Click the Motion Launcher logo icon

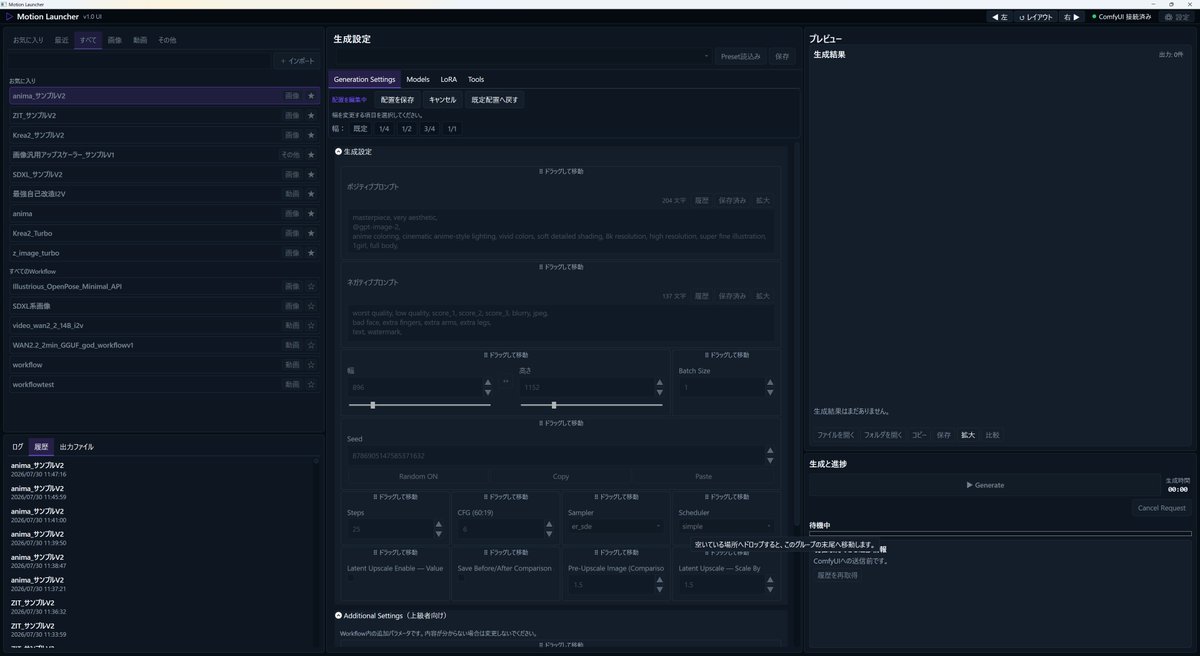[x=10, y=17]
